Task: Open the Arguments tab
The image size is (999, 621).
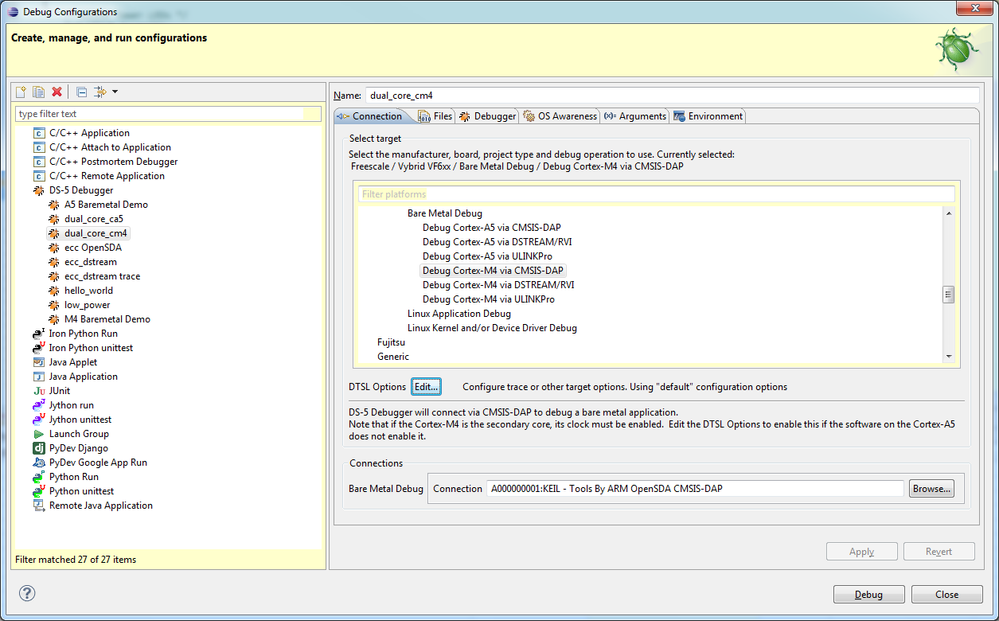Action: (x=635, y=116)
